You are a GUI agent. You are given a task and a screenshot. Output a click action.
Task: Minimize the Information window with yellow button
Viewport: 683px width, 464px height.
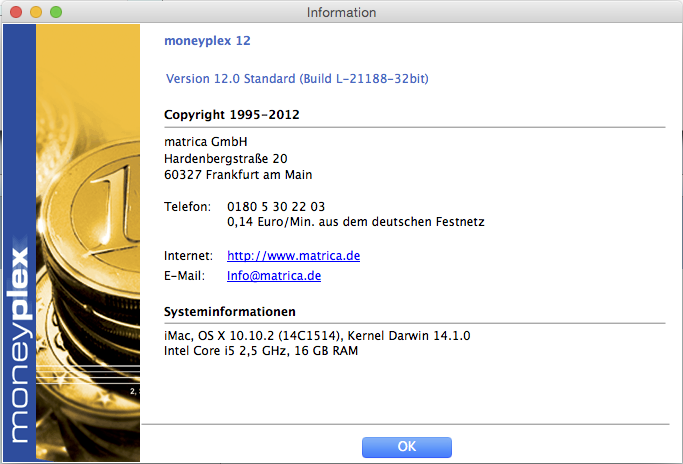pos(36,12)
